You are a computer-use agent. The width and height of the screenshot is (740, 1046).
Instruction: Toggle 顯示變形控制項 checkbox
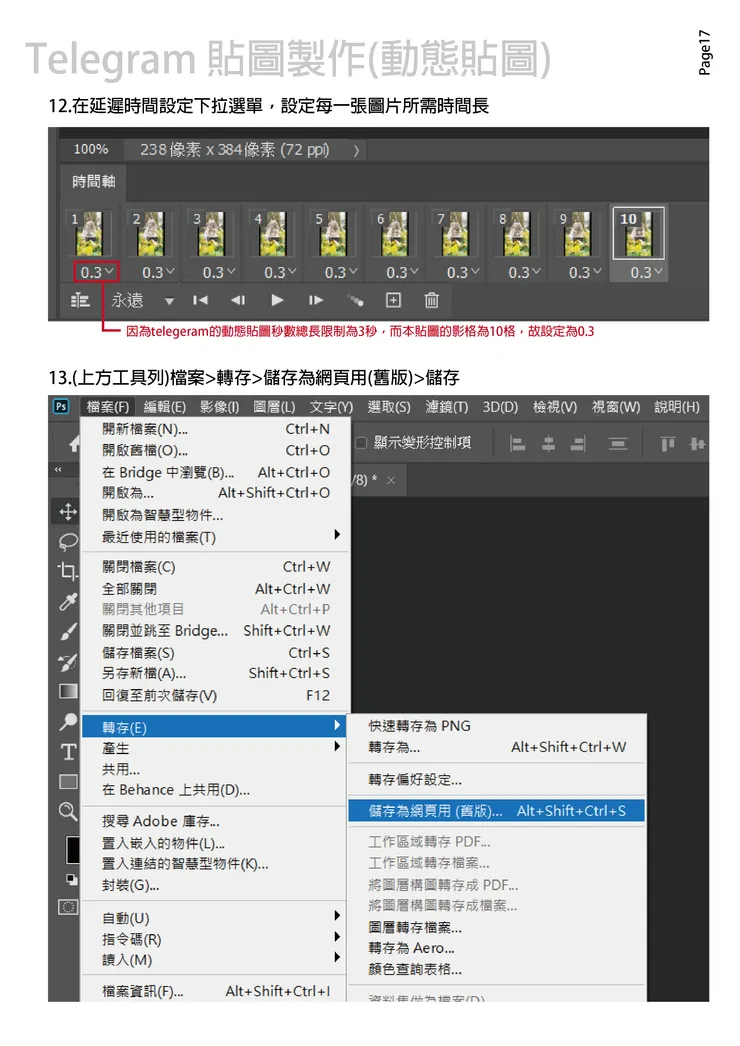coord(361,443)
